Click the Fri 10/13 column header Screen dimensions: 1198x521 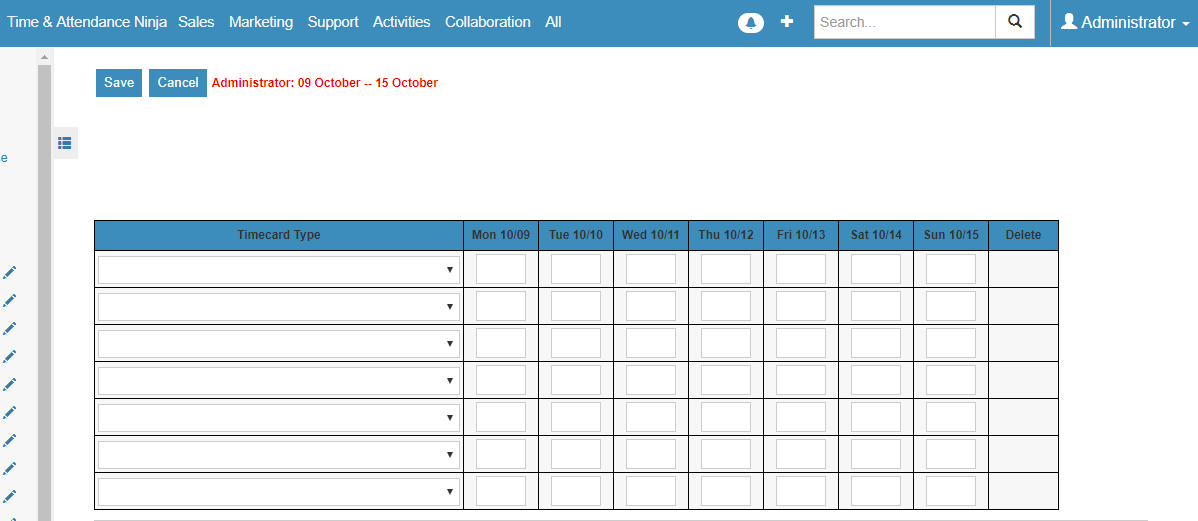[x=801, y=235]
